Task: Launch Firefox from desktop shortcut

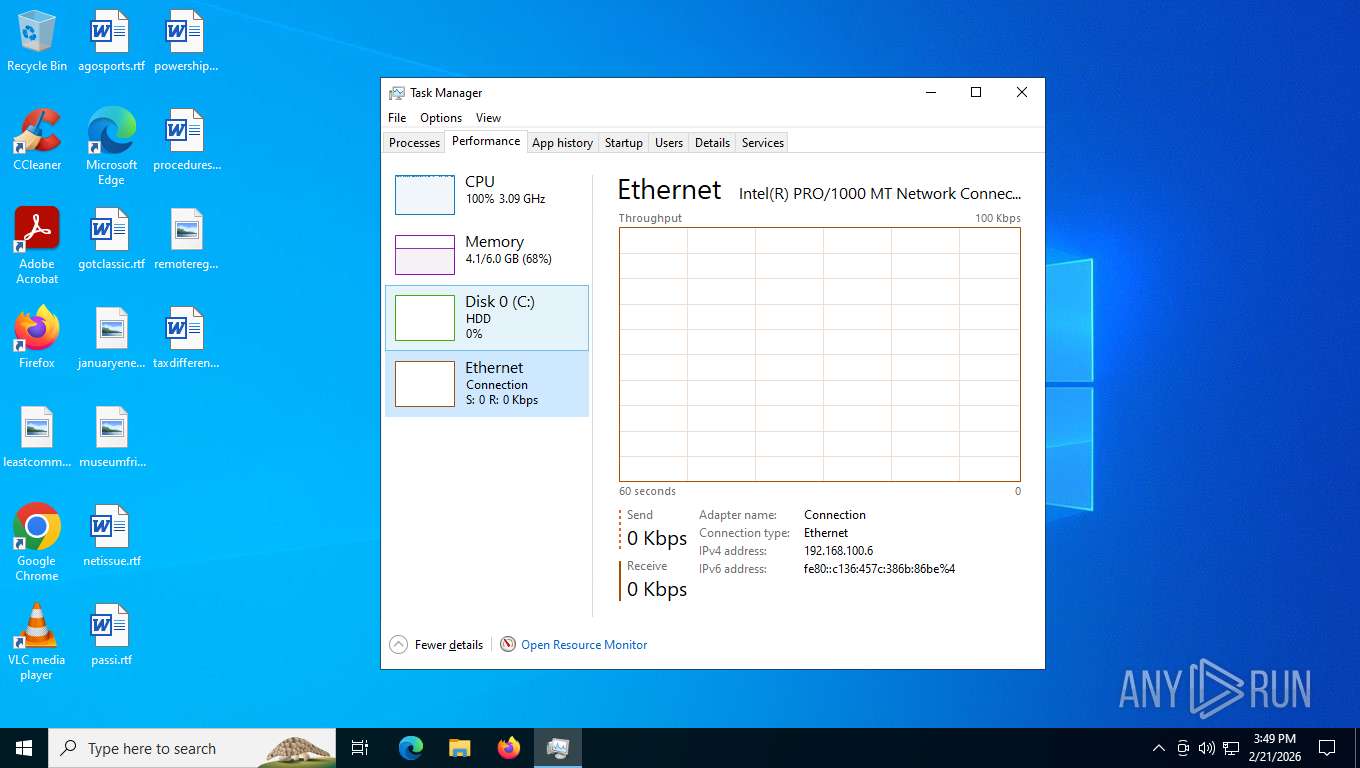Action: 37,338
